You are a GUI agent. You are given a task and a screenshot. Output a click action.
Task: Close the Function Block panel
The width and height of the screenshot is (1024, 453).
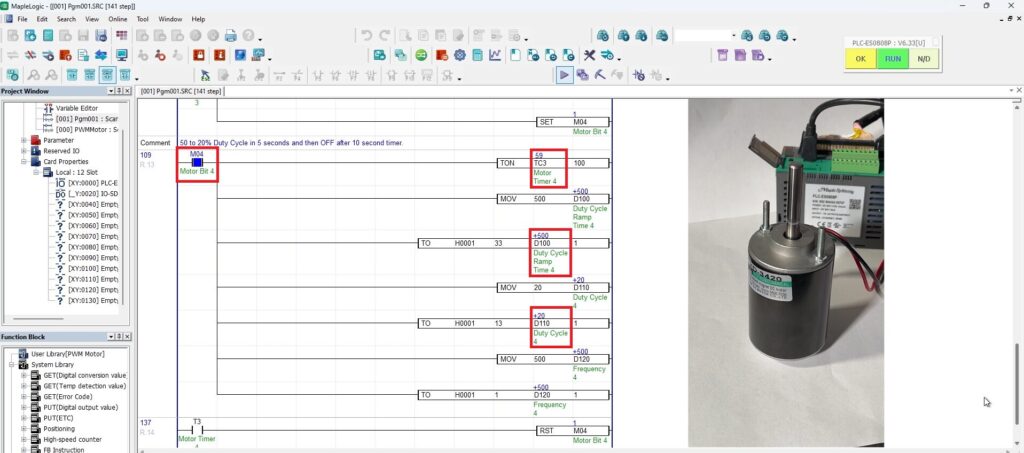pyautogui.click(x=127, y=337)
